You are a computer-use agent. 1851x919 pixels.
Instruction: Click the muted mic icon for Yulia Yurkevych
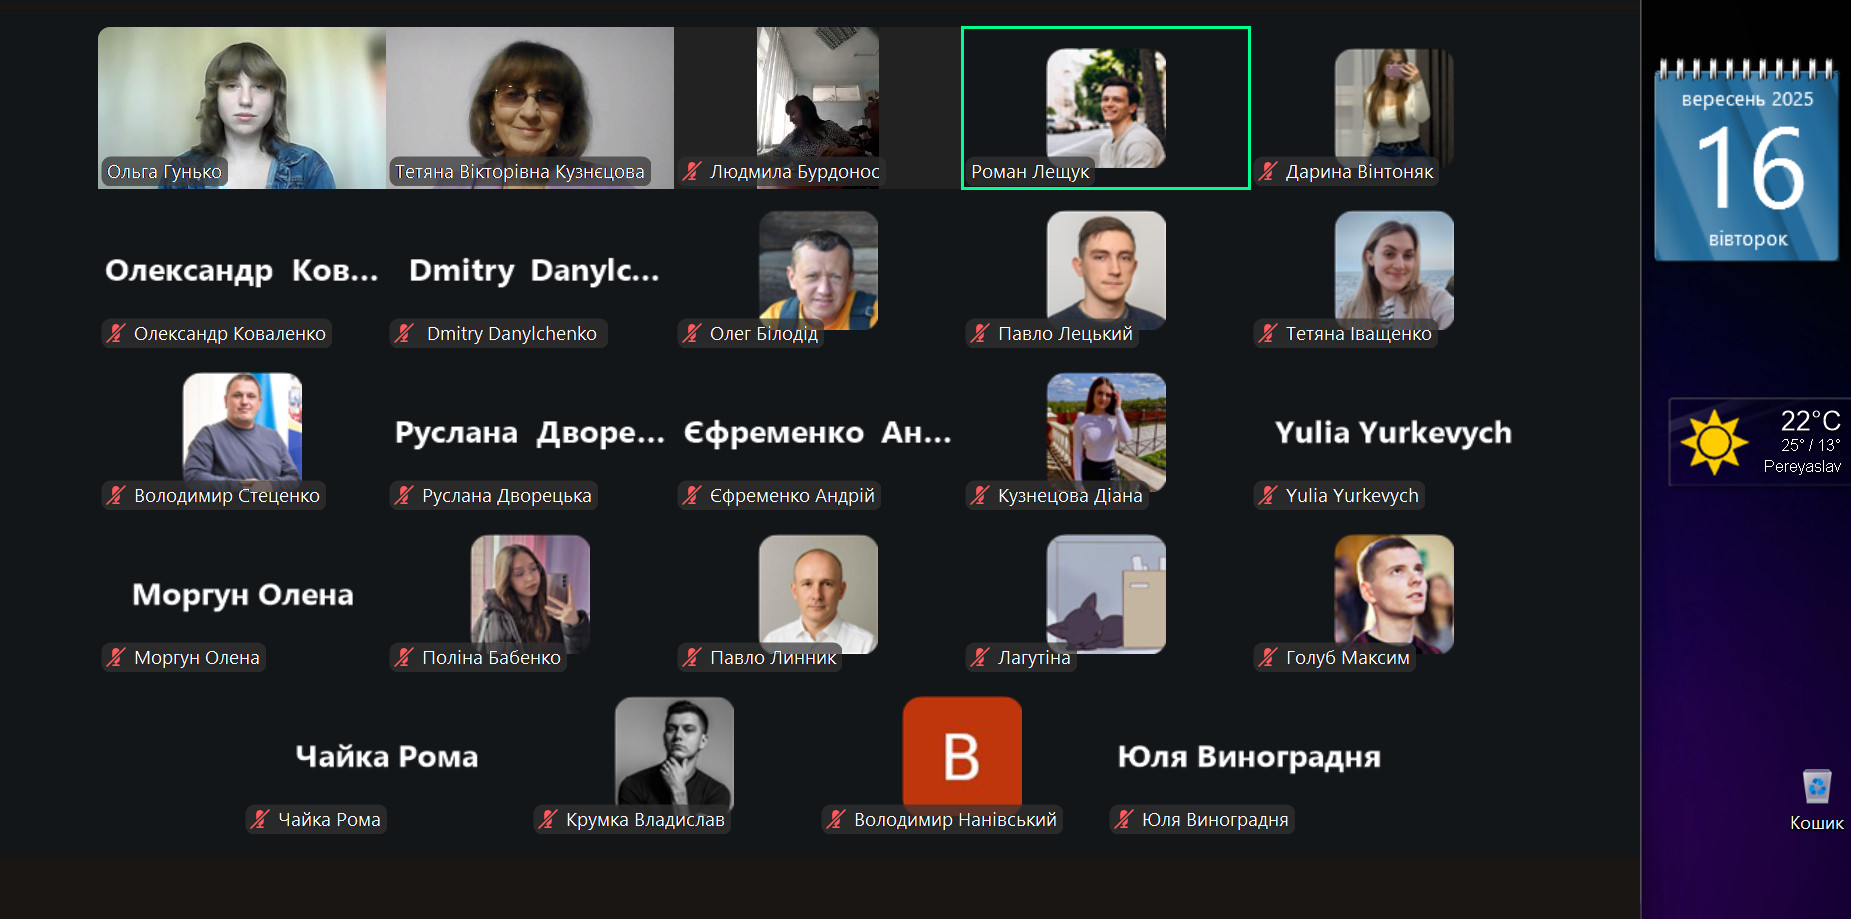(1267, 495)
